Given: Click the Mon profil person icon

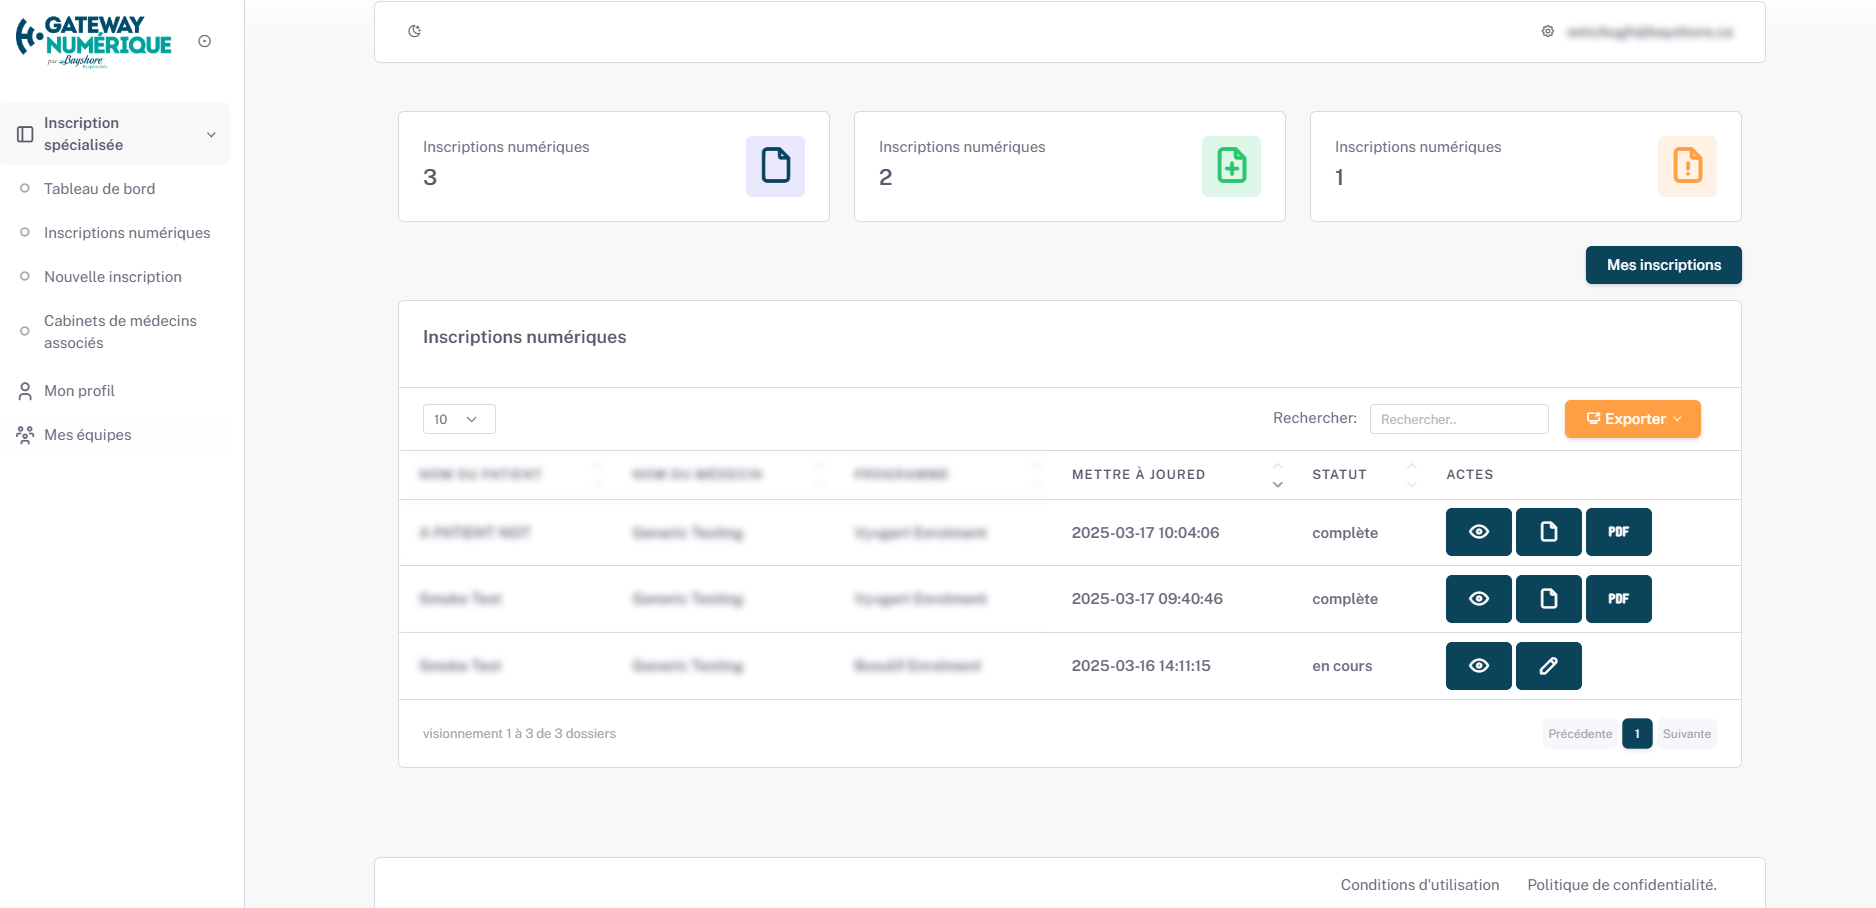Looking at the screenshot, I should 25,391.
